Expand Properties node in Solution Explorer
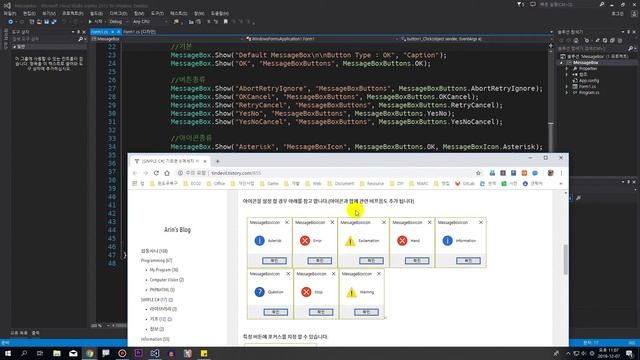Image resolution: width=640 pixels, height=360 pixels. click(567, 69)
